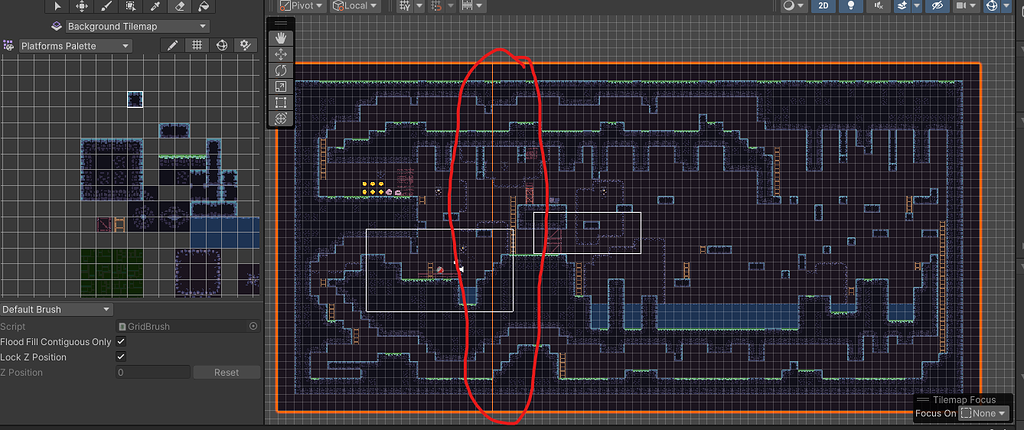Select the Rect tool in scene overlay
Viewport: 1024px width, 430px height.
[x=281, y=103]
